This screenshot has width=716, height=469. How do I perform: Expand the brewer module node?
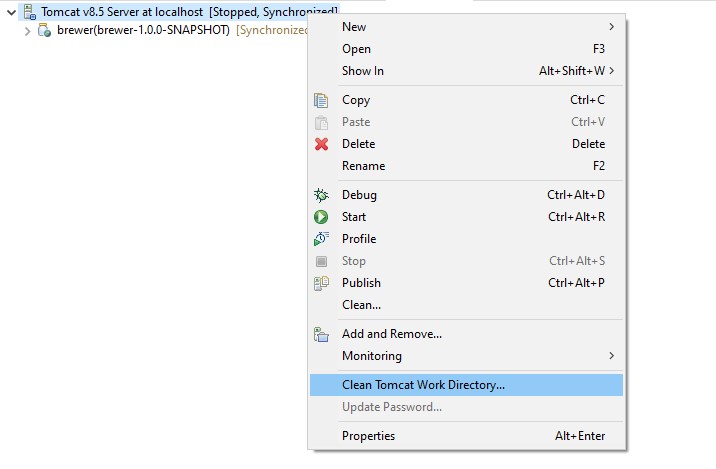click(27, 31)
